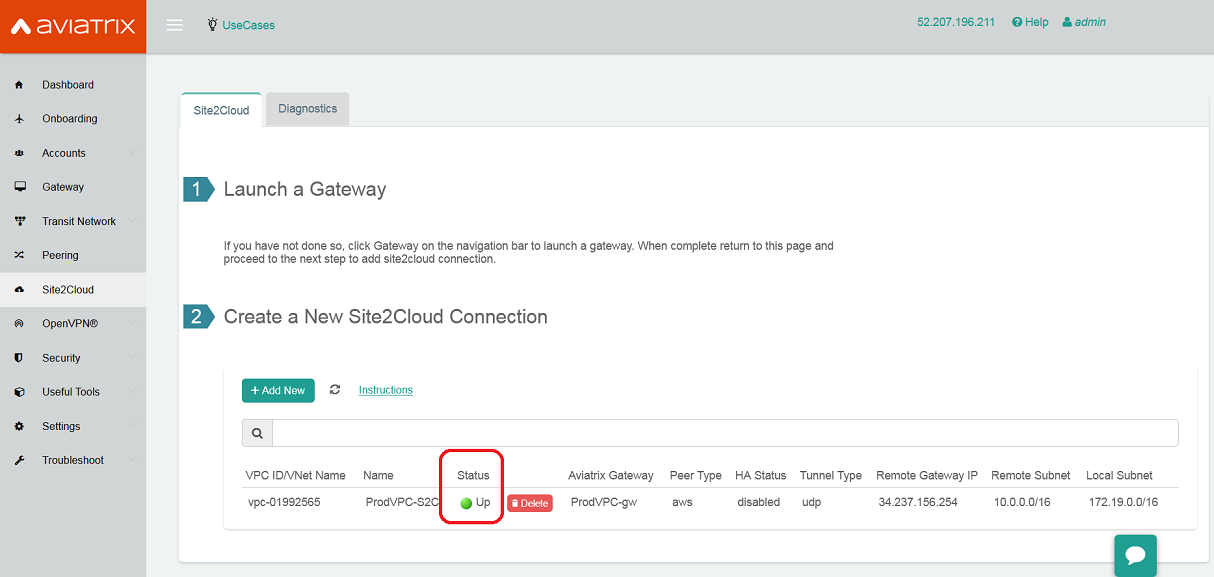Click the search magnifier icon
This screenshot has width=1214, height=577.
(257, 433)
